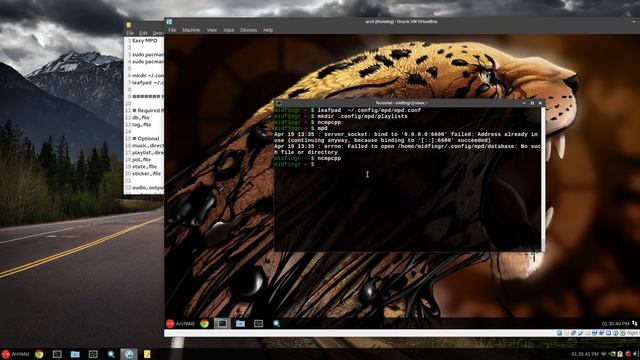
Task: Open the search magnifier in guest taskbar
Action: tap(276, 324)
